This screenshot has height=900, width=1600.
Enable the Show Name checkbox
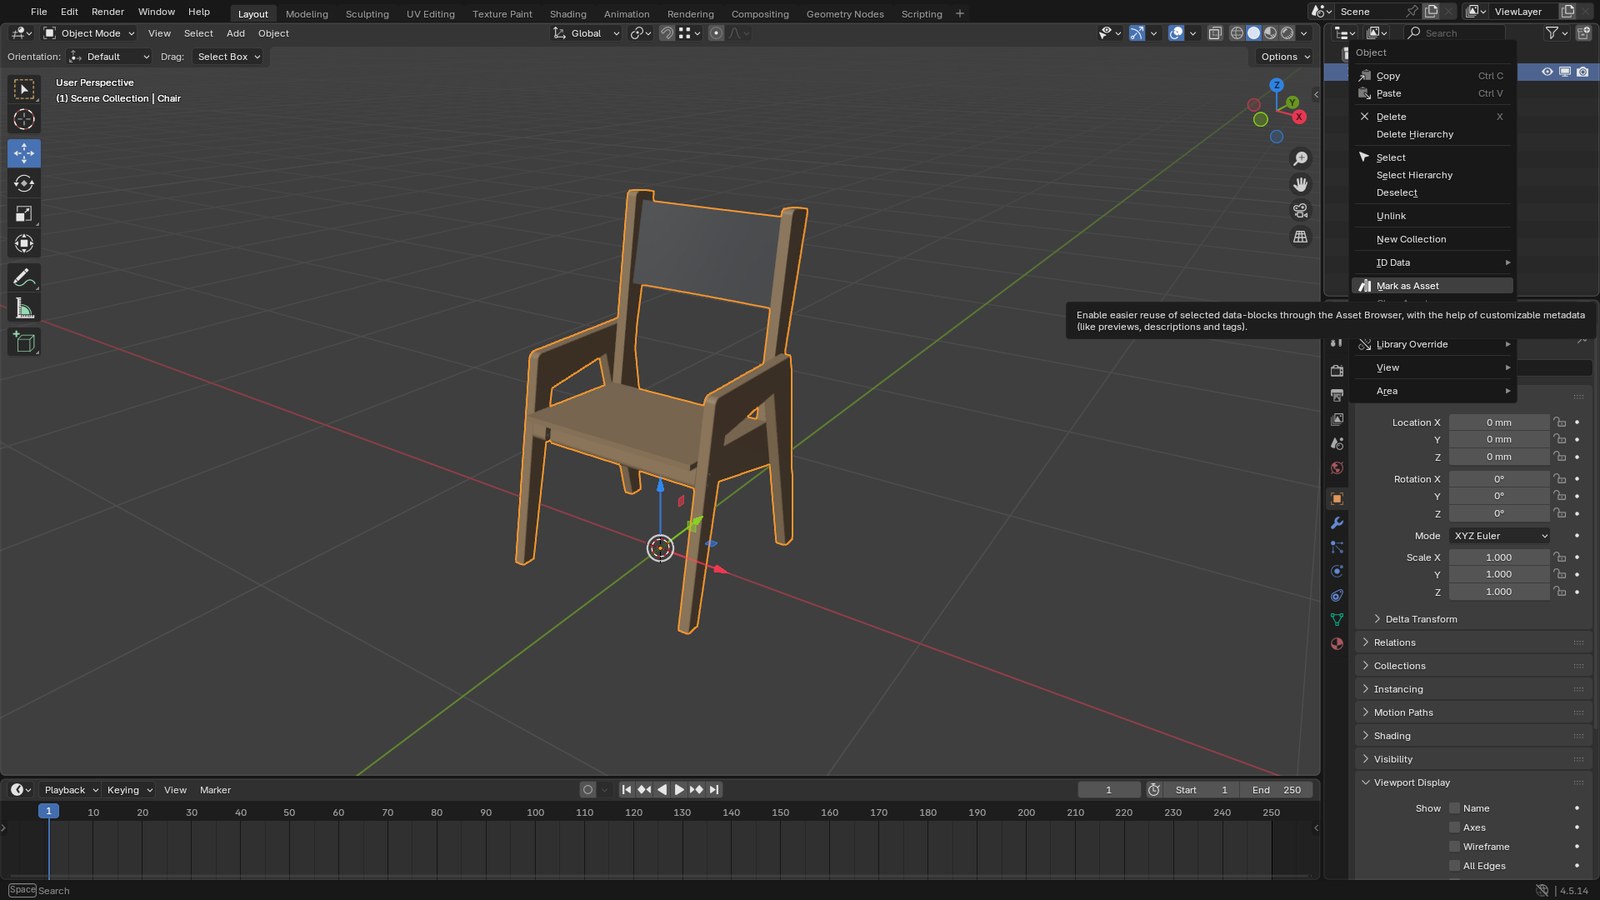click(x=1455, y=808)
